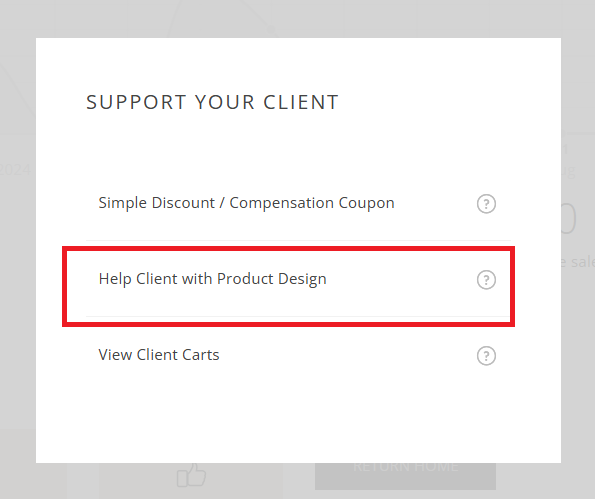This screenshot has width=595, height=499.
Task: Show help for Simple Discount / Compensation Coupon
Action: coord(486,204)
